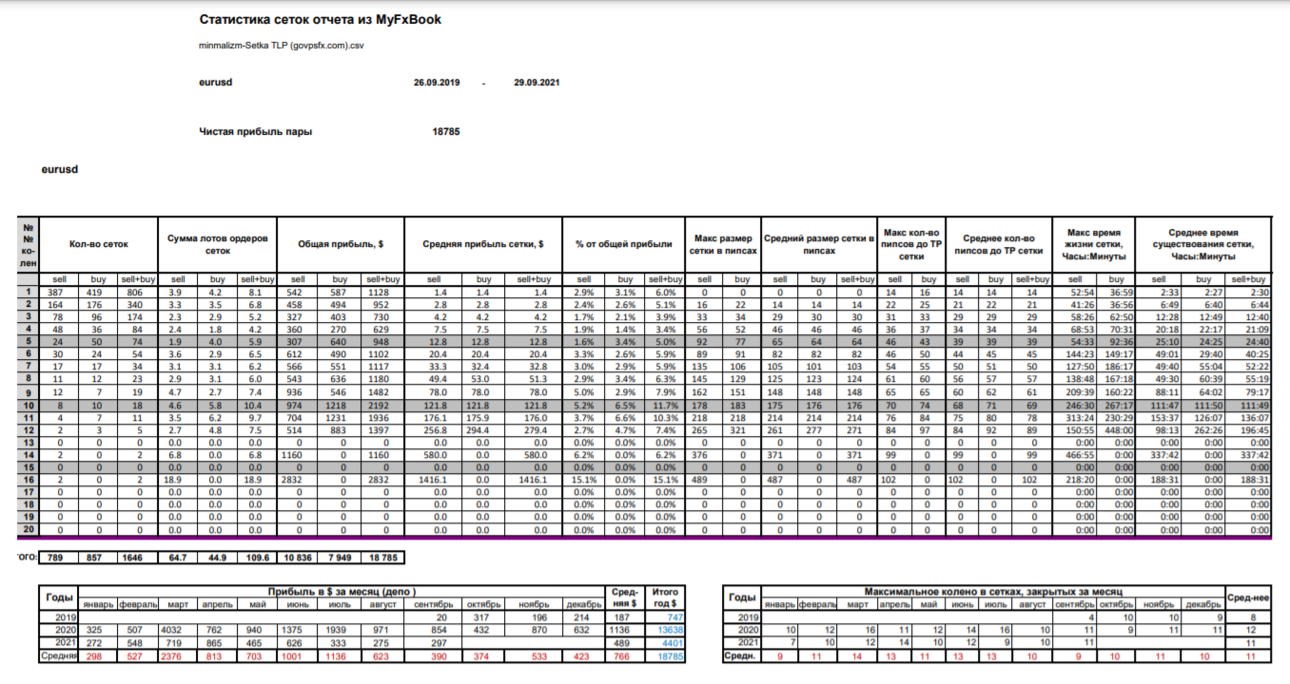
Task: Click the header 'Средняя прибыль сетки, $'
Action: point(482,244)
